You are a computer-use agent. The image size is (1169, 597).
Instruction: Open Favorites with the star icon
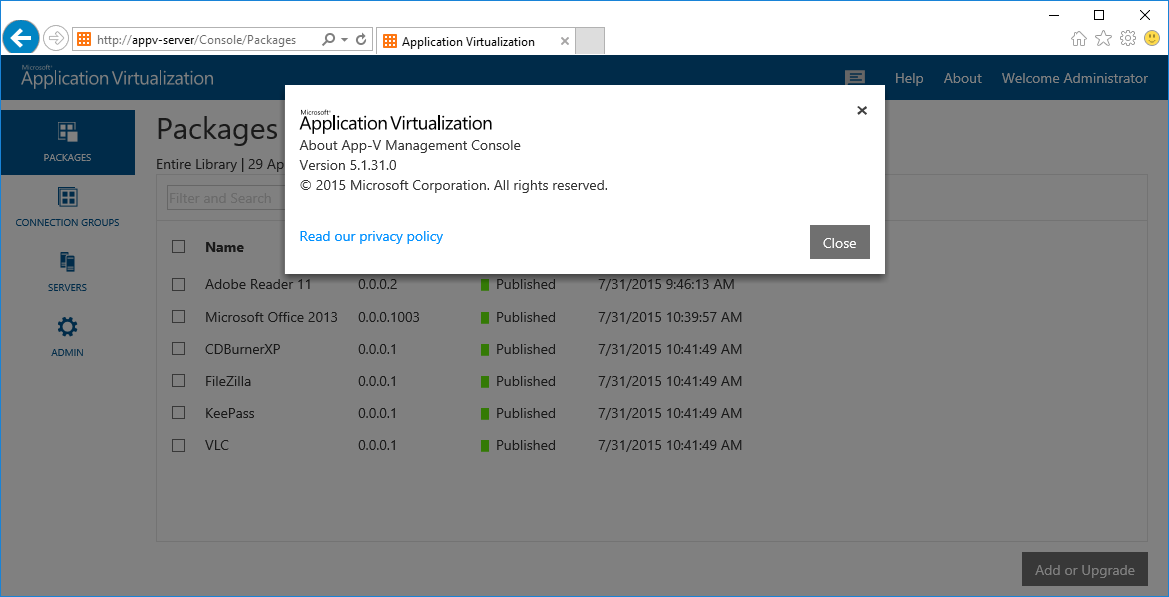point(1103,39)
